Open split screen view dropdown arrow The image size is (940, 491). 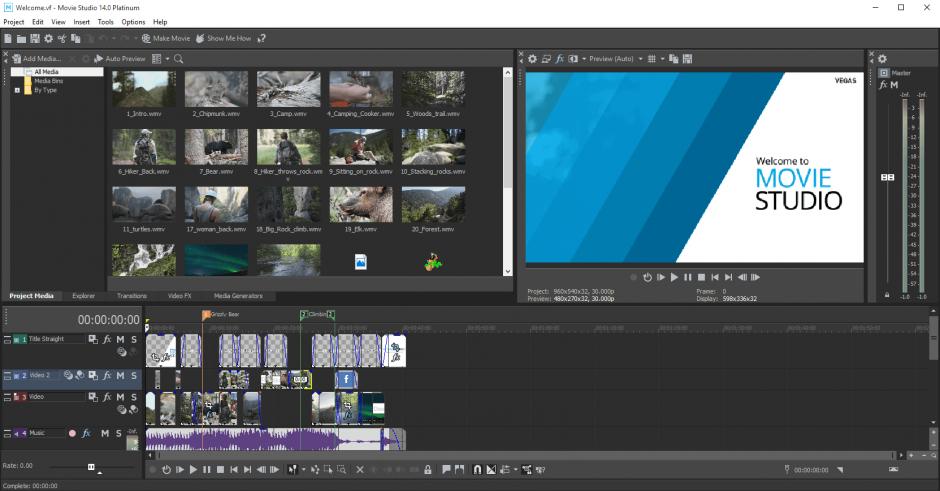(584, 59)
